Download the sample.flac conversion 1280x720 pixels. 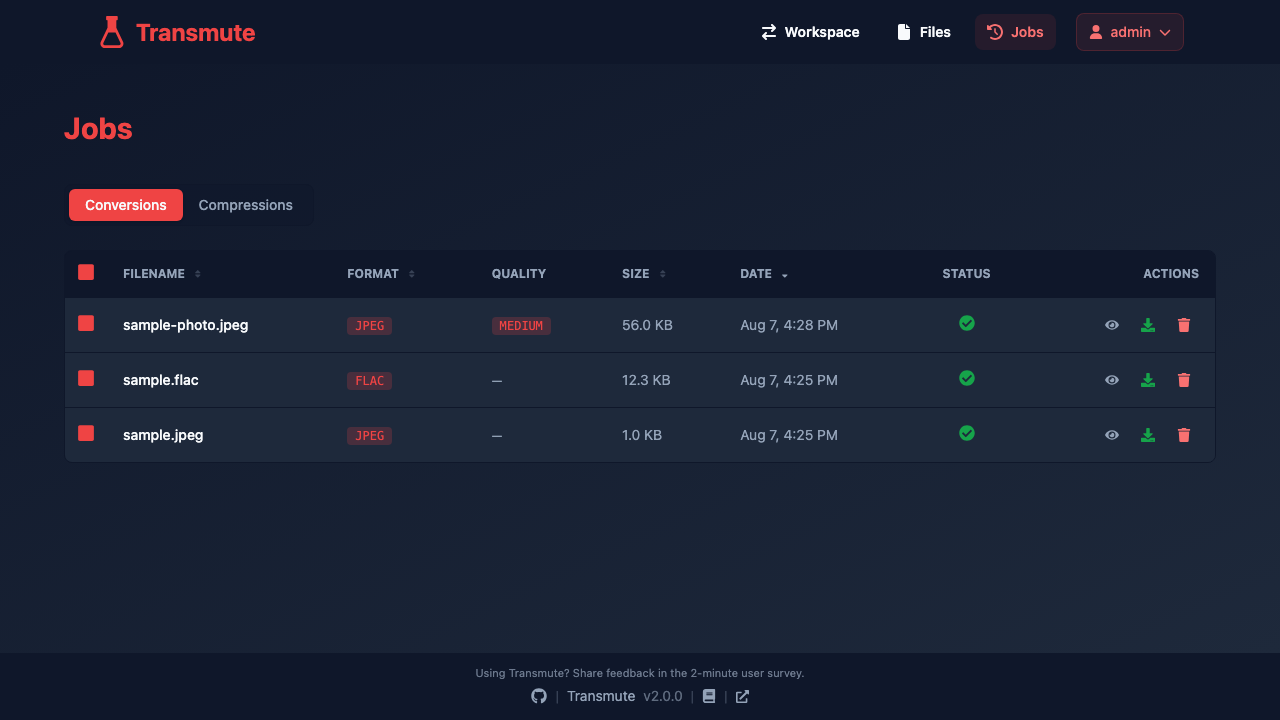pos(1148,380)
